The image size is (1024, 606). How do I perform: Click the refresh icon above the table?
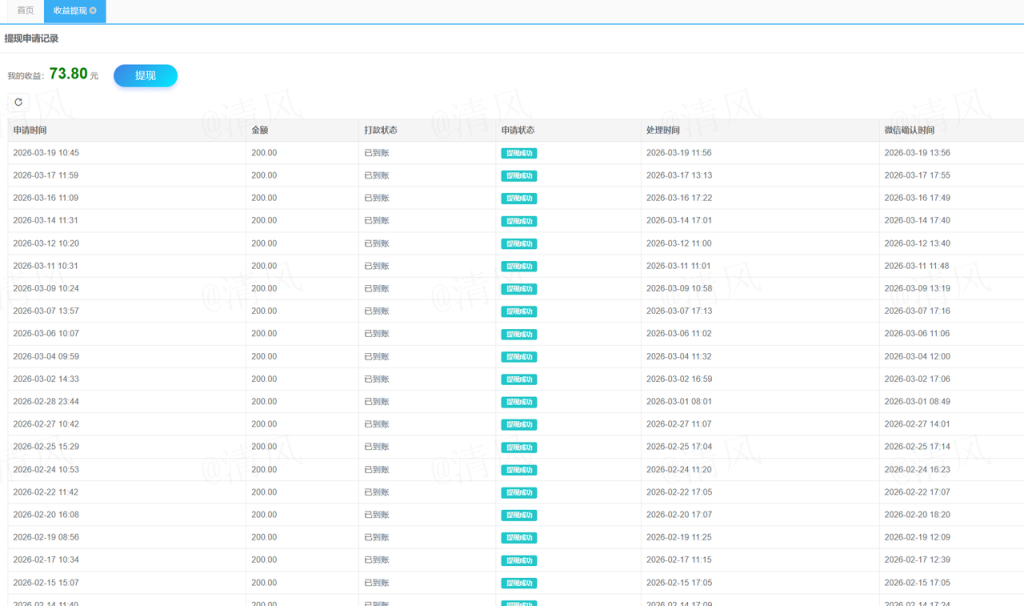click(x=18, y=102)
